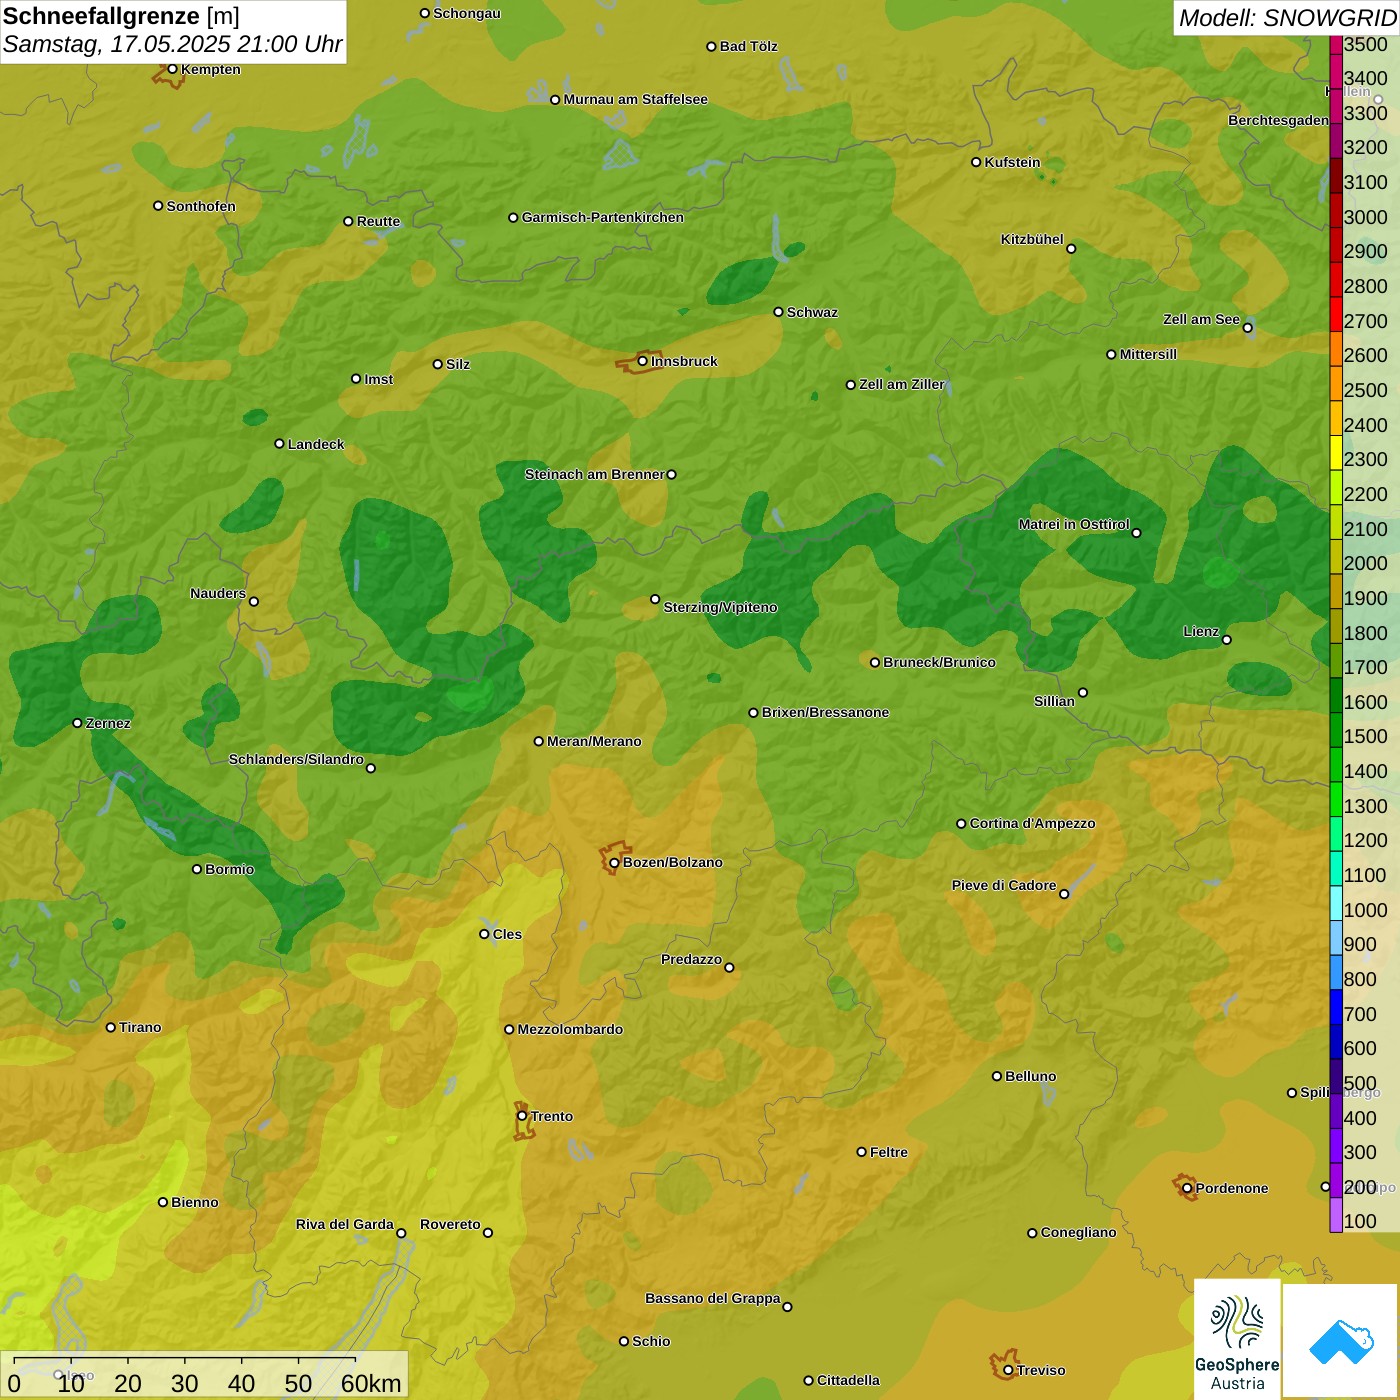Screen dimensions: 1400x1400
Task: Select the Riva del Garda label
Action: 344,1224
